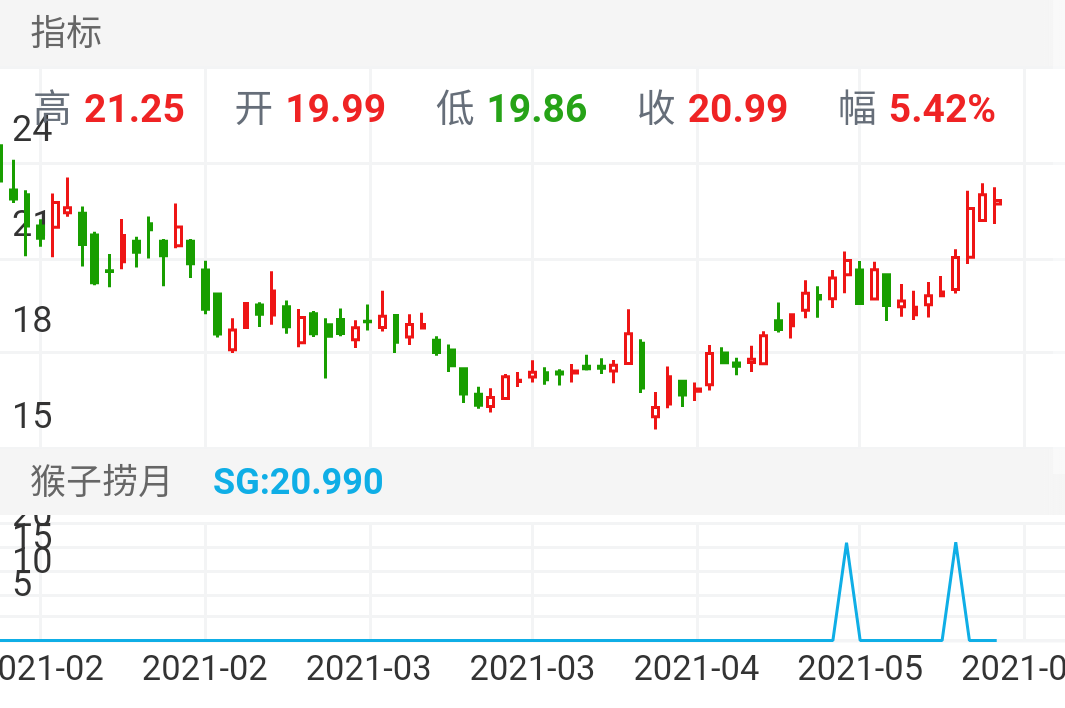Pick the 2021-04 date axis label
The image size is (1065, 708).
(x=696, y=669)
